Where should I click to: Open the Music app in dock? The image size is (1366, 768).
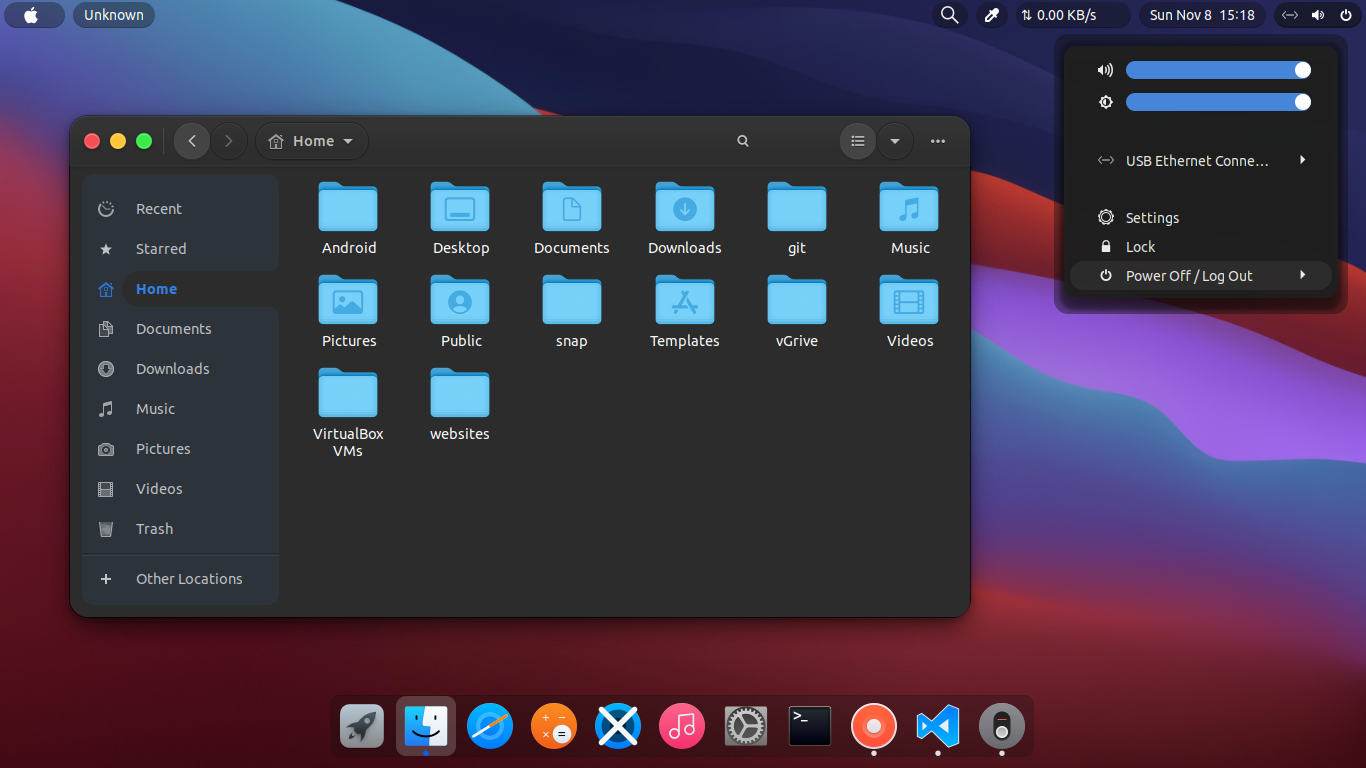682,726
